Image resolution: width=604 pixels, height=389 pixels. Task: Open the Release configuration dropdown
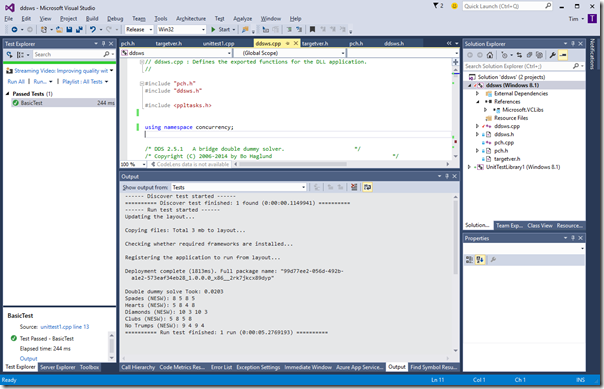[x=139, y=29]
